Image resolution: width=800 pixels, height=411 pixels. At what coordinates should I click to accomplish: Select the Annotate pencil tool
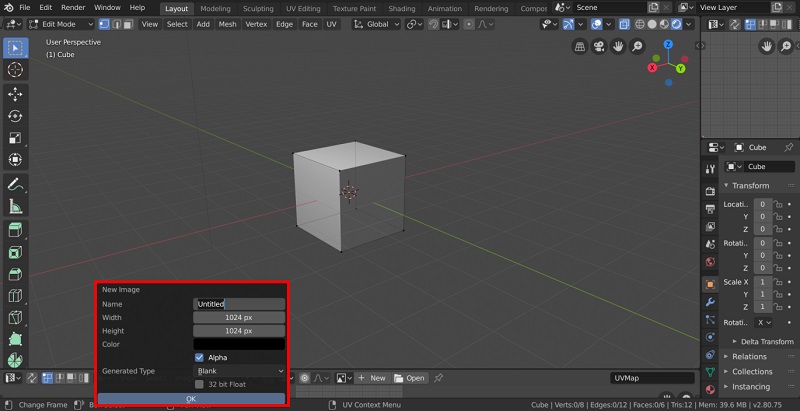[x=15, y=184]
